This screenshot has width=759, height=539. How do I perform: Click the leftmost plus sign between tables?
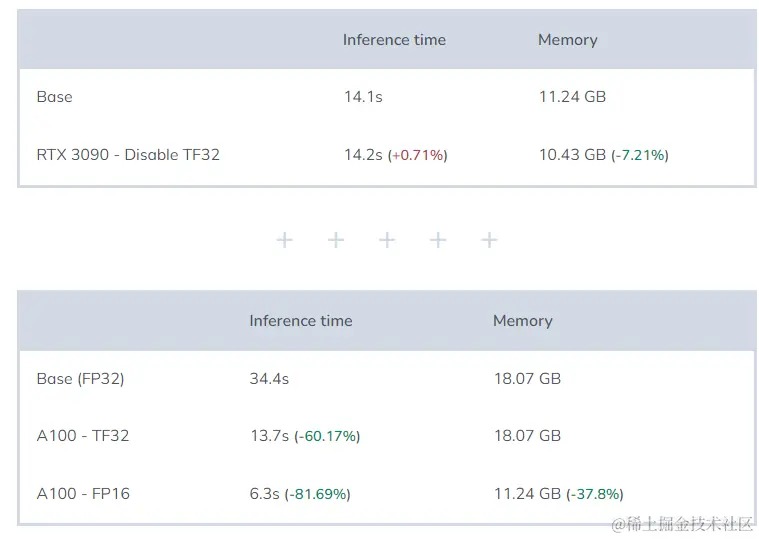(285, 240)
